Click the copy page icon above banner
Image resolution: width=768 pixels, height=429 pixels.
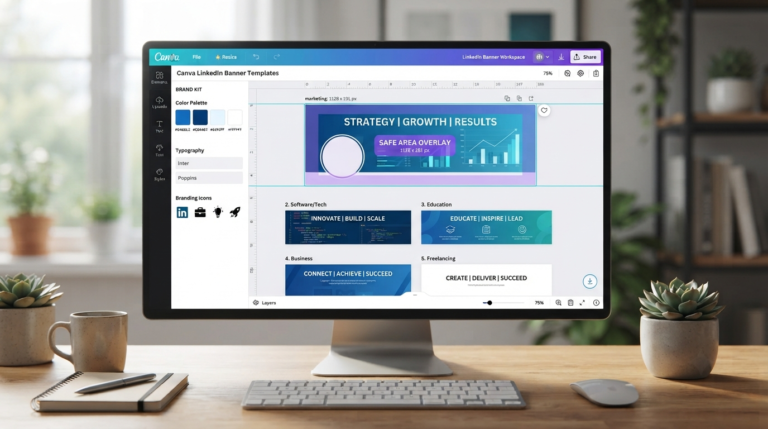pyautogui.click(x=507, y=98)
